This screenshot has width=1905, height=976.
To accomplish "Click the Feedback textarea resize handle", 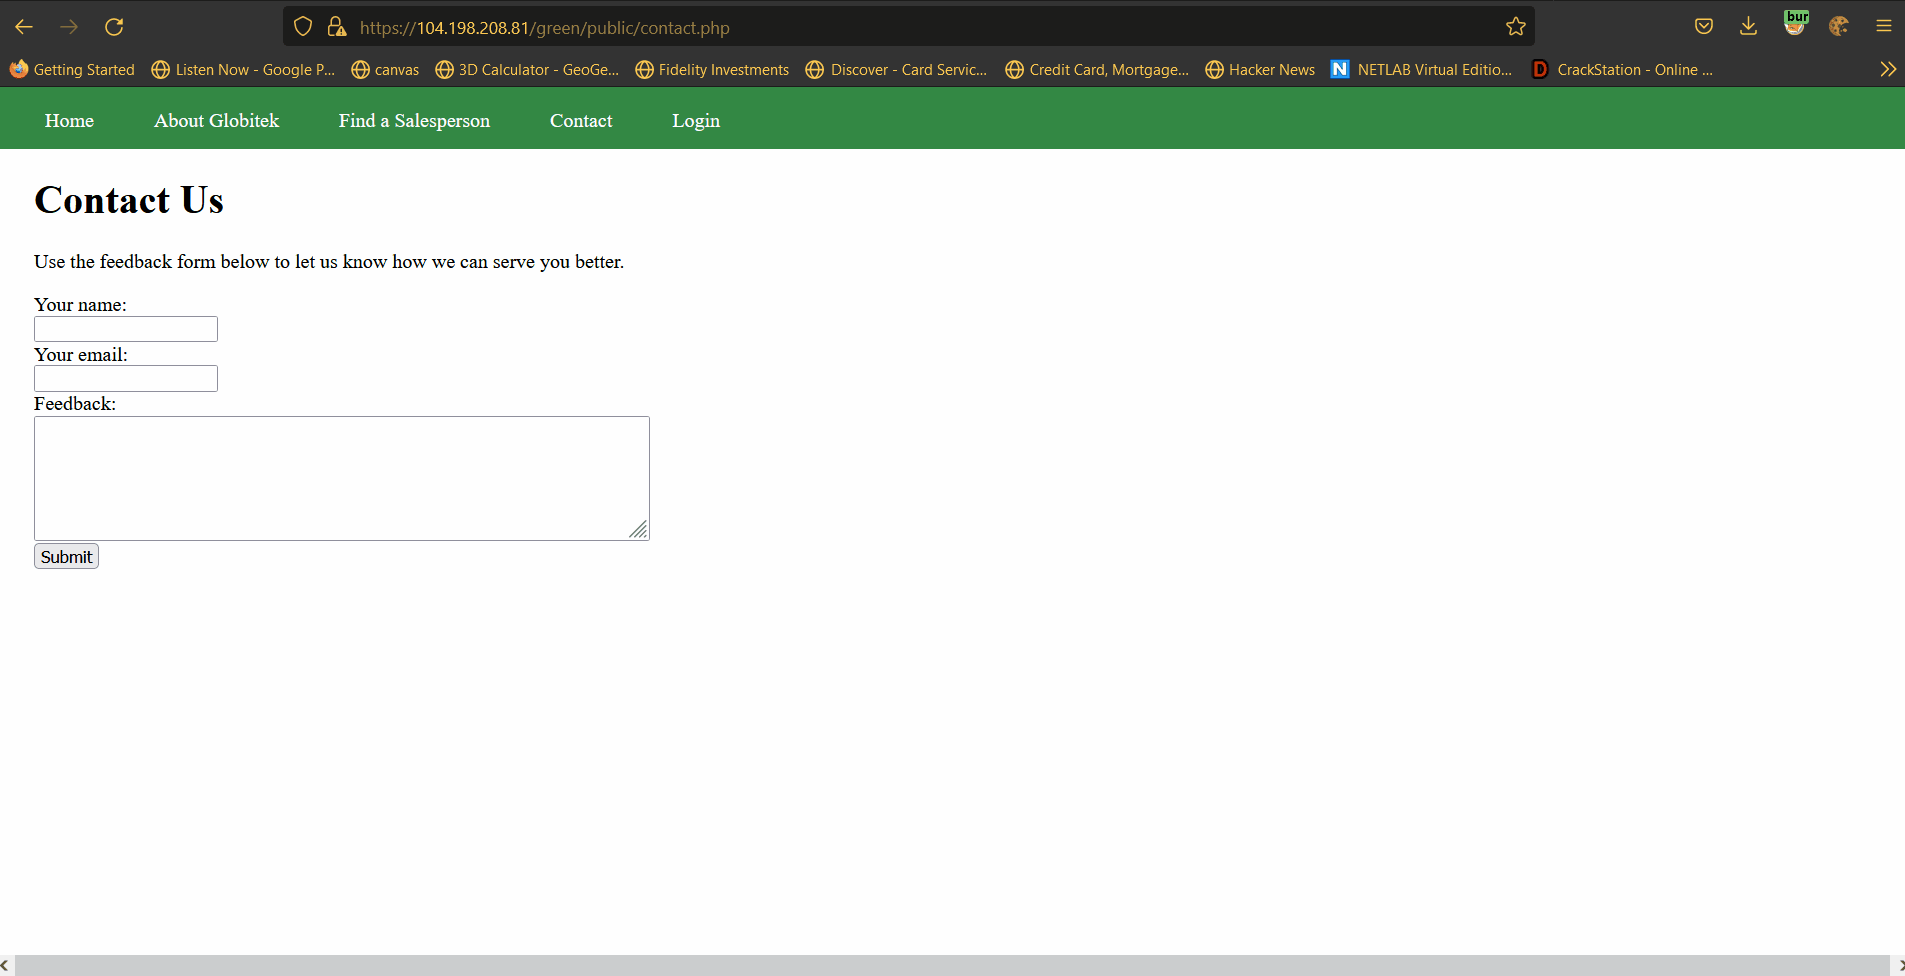I will pos(638,529).
